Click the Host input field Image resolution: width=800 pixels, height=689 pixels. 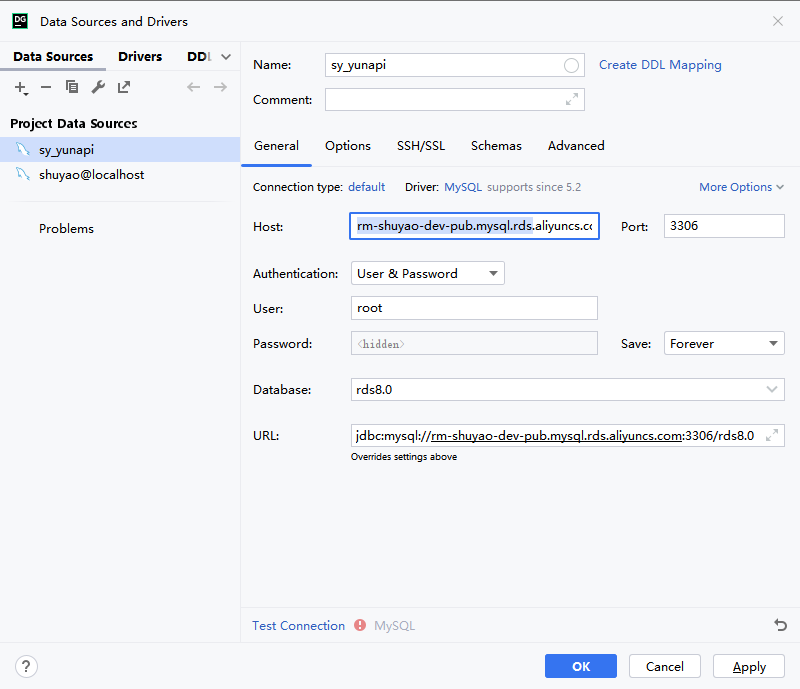[474, 226]
